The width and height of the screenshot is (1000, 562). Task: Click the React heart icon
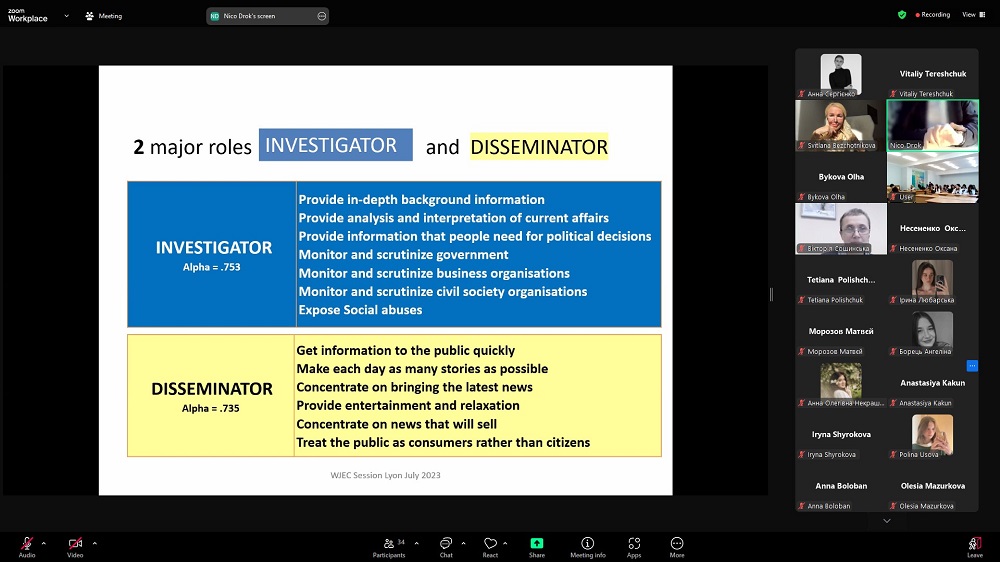[490, 545]
